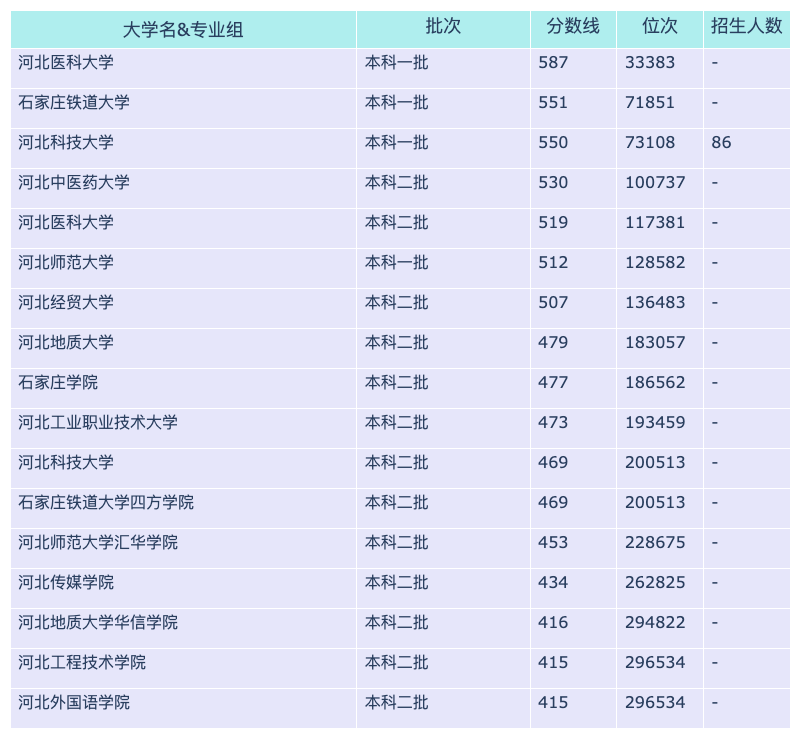Select the rank value 294822
The image size is (800, 740).
tap(655, 623)
